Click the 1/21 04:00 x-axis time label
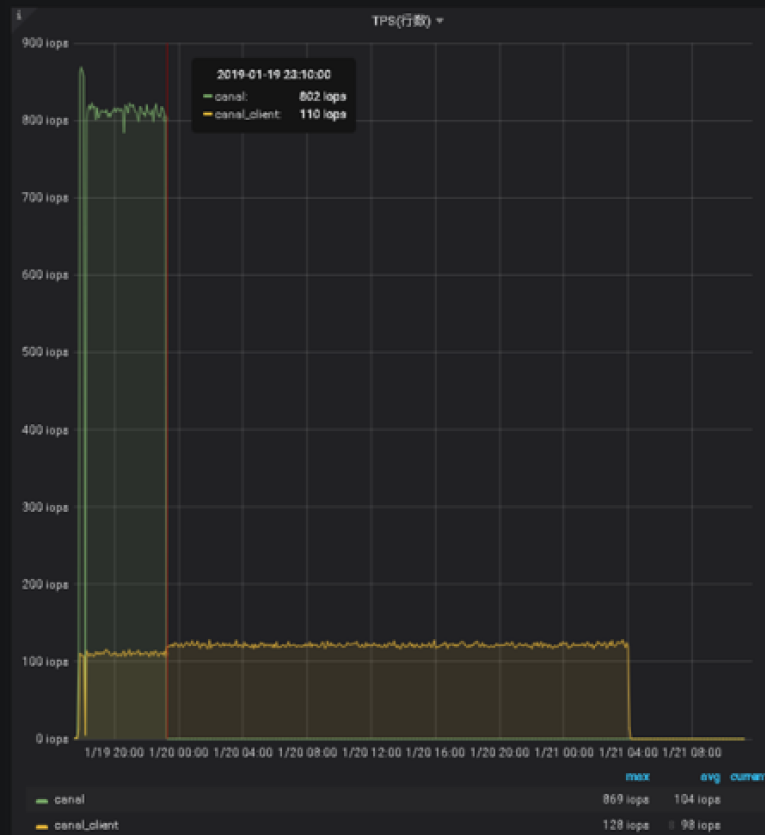765x835 pixels. (x=629, y=752)
